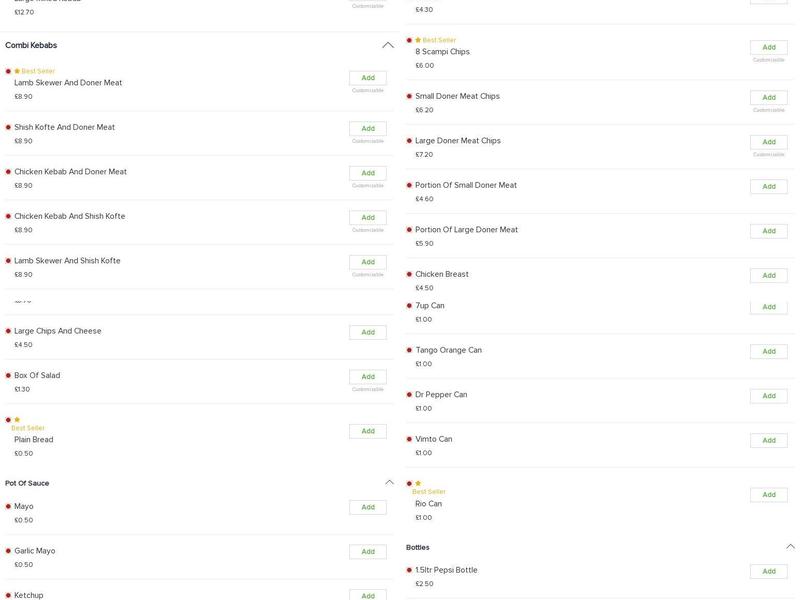The height and width of the screenshot is (600, 800).
Task: Collapse the Pot Of Sauce section
Action: tap(389, 483)
